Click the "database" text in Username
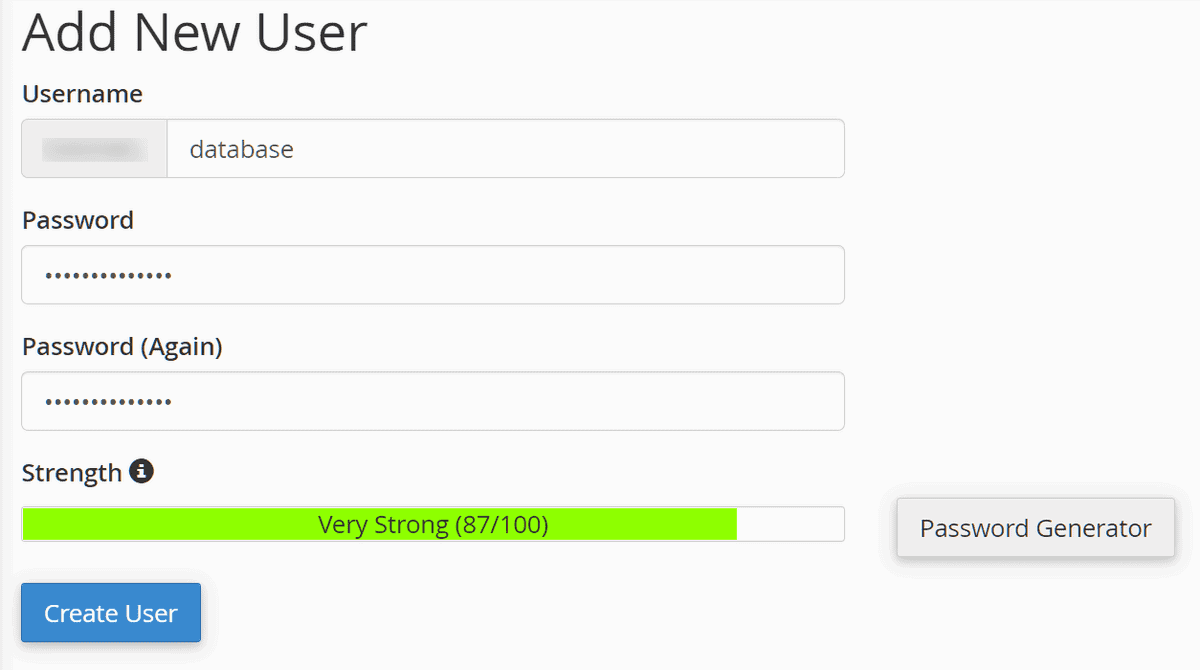This screenshot has height=670, width=1200. pos(241,150)
